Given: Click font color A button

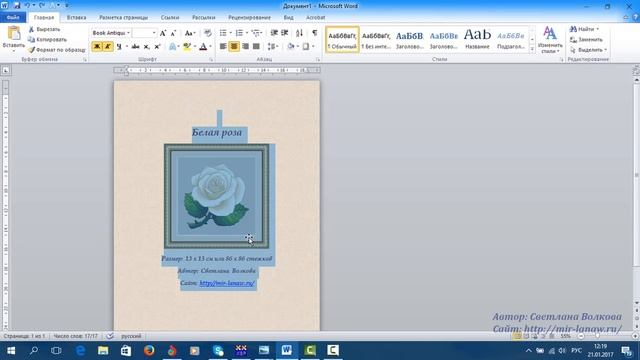Looking at the screenshot, I should [203, 47].
